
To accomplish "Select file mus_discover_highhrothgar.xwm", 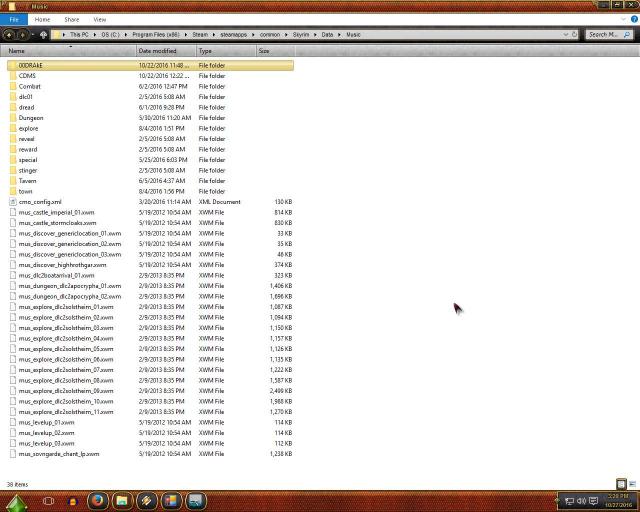I will pyautogui.click(x=62, y=265).
